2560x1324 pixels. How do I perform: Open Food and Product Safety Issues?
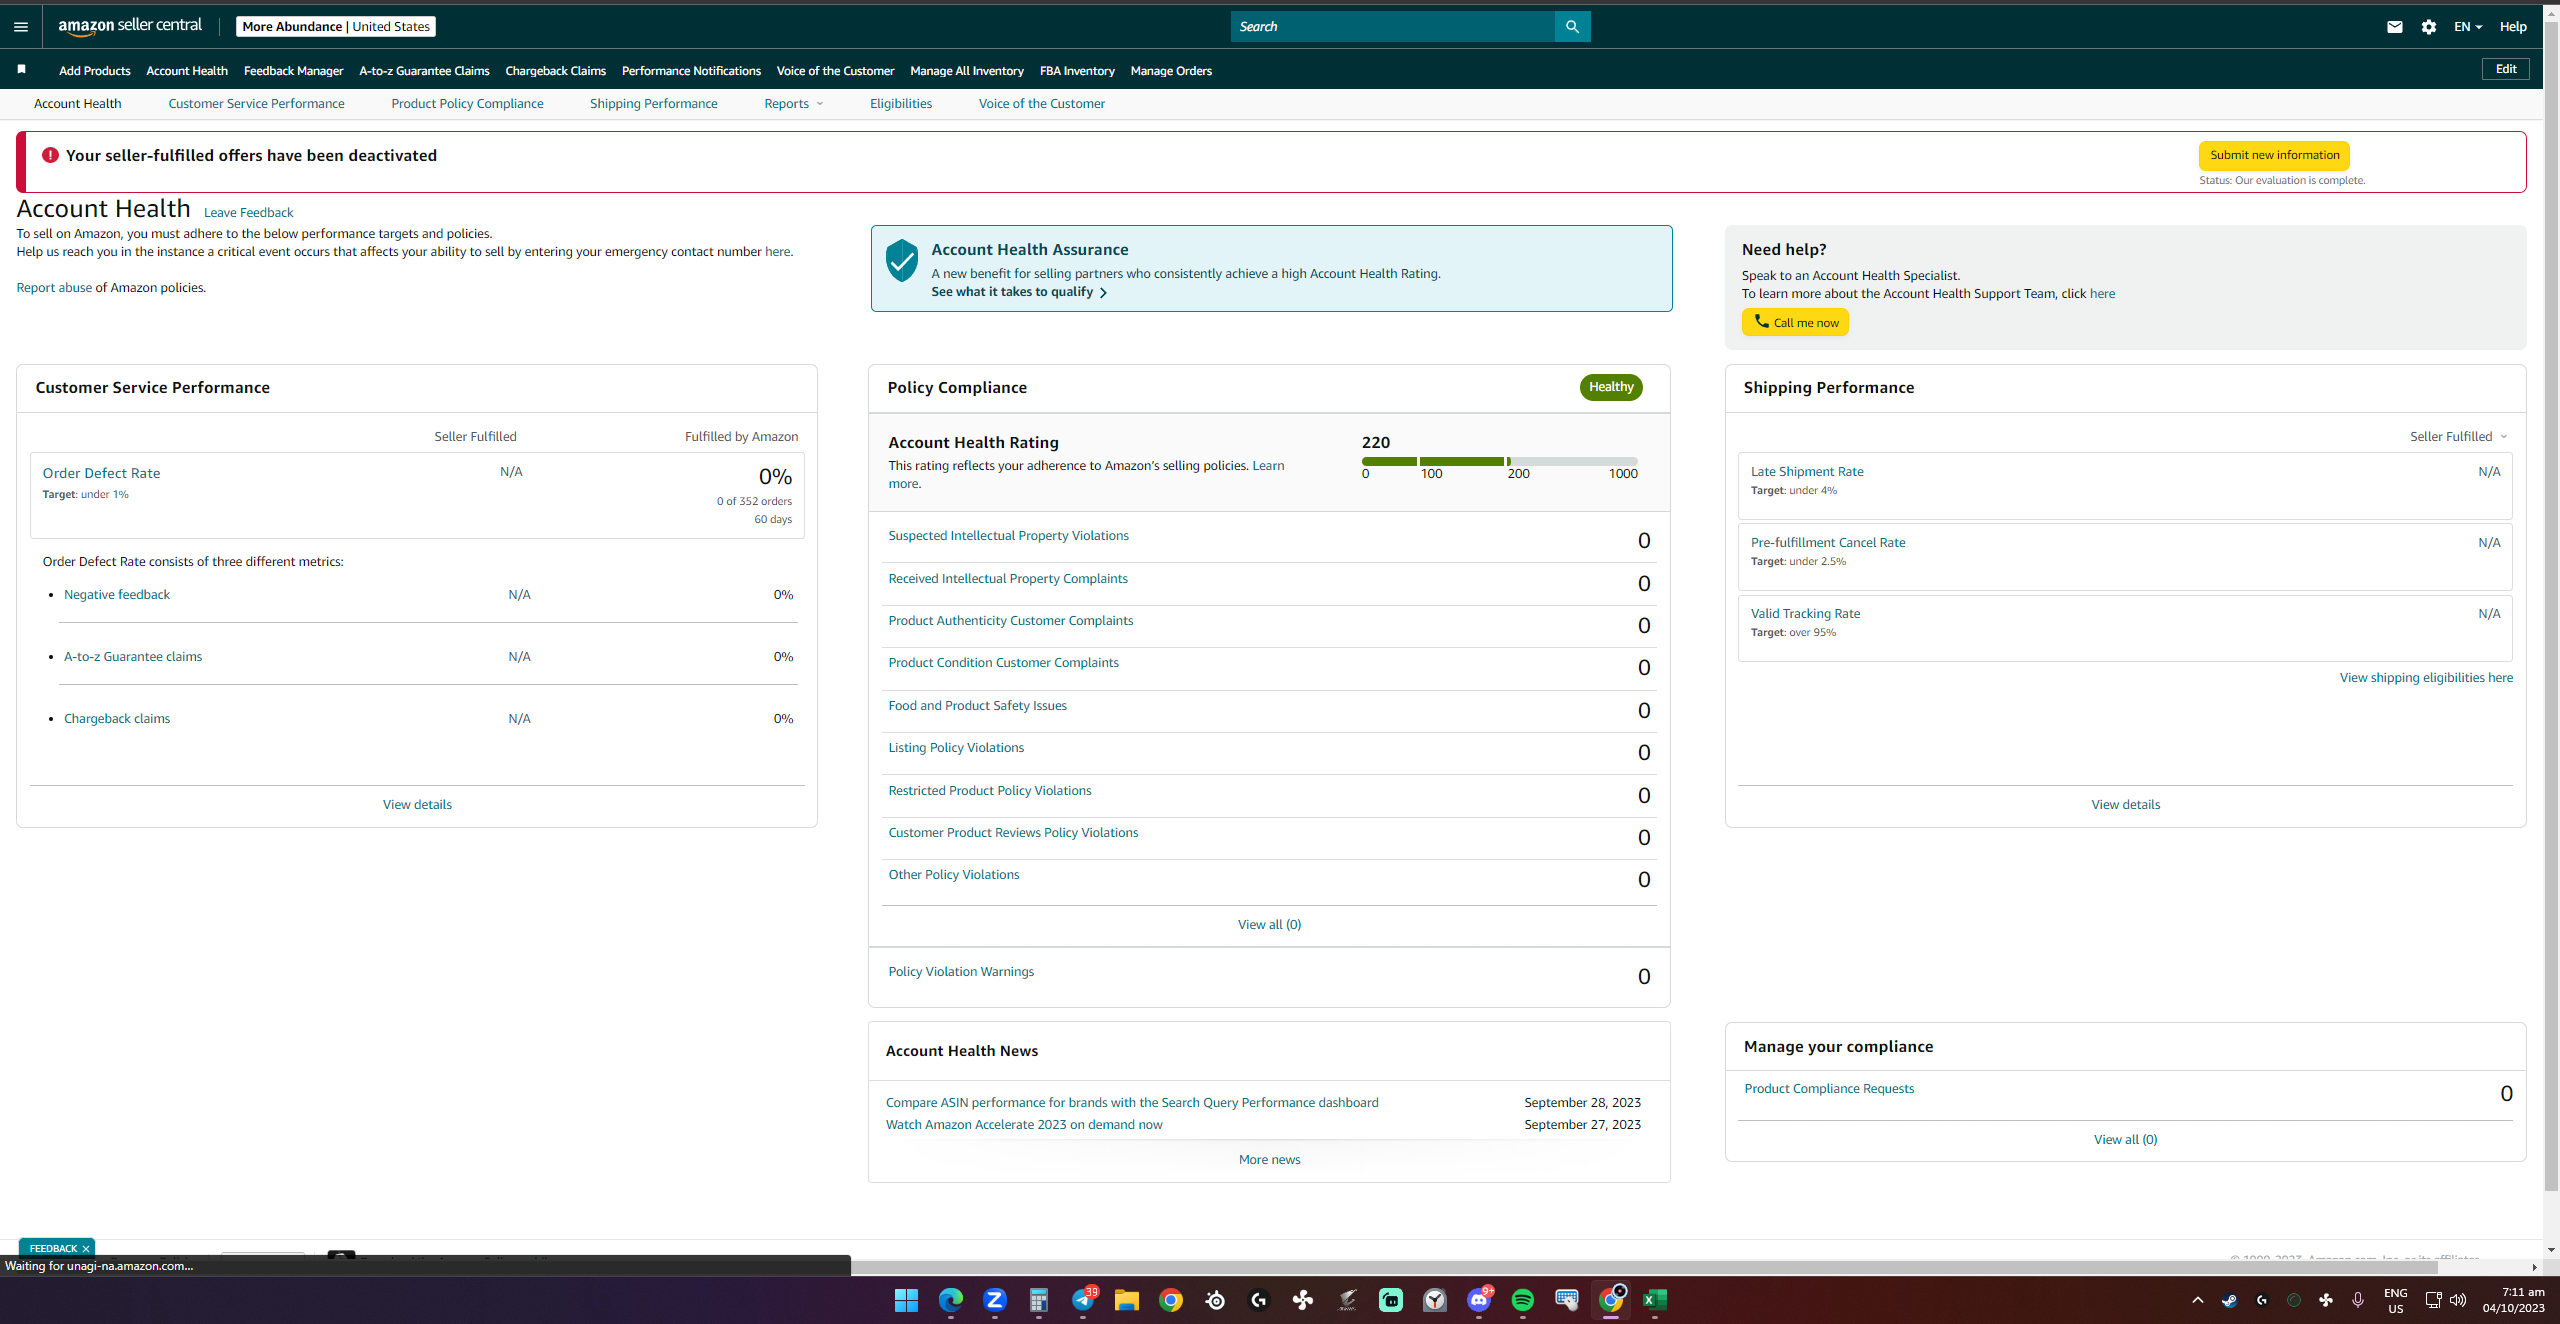pos(977,706)
